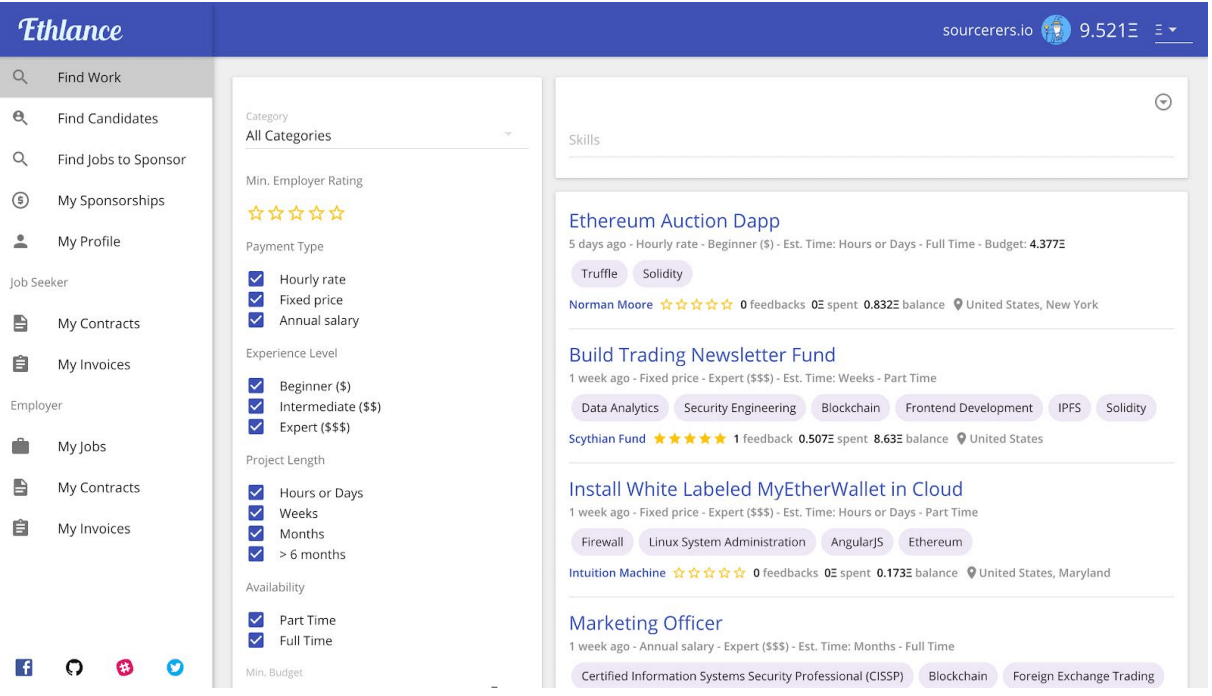Click the Employer My Invoices clipboard icon
The image size is (1212, 696).
click(20, 528)
